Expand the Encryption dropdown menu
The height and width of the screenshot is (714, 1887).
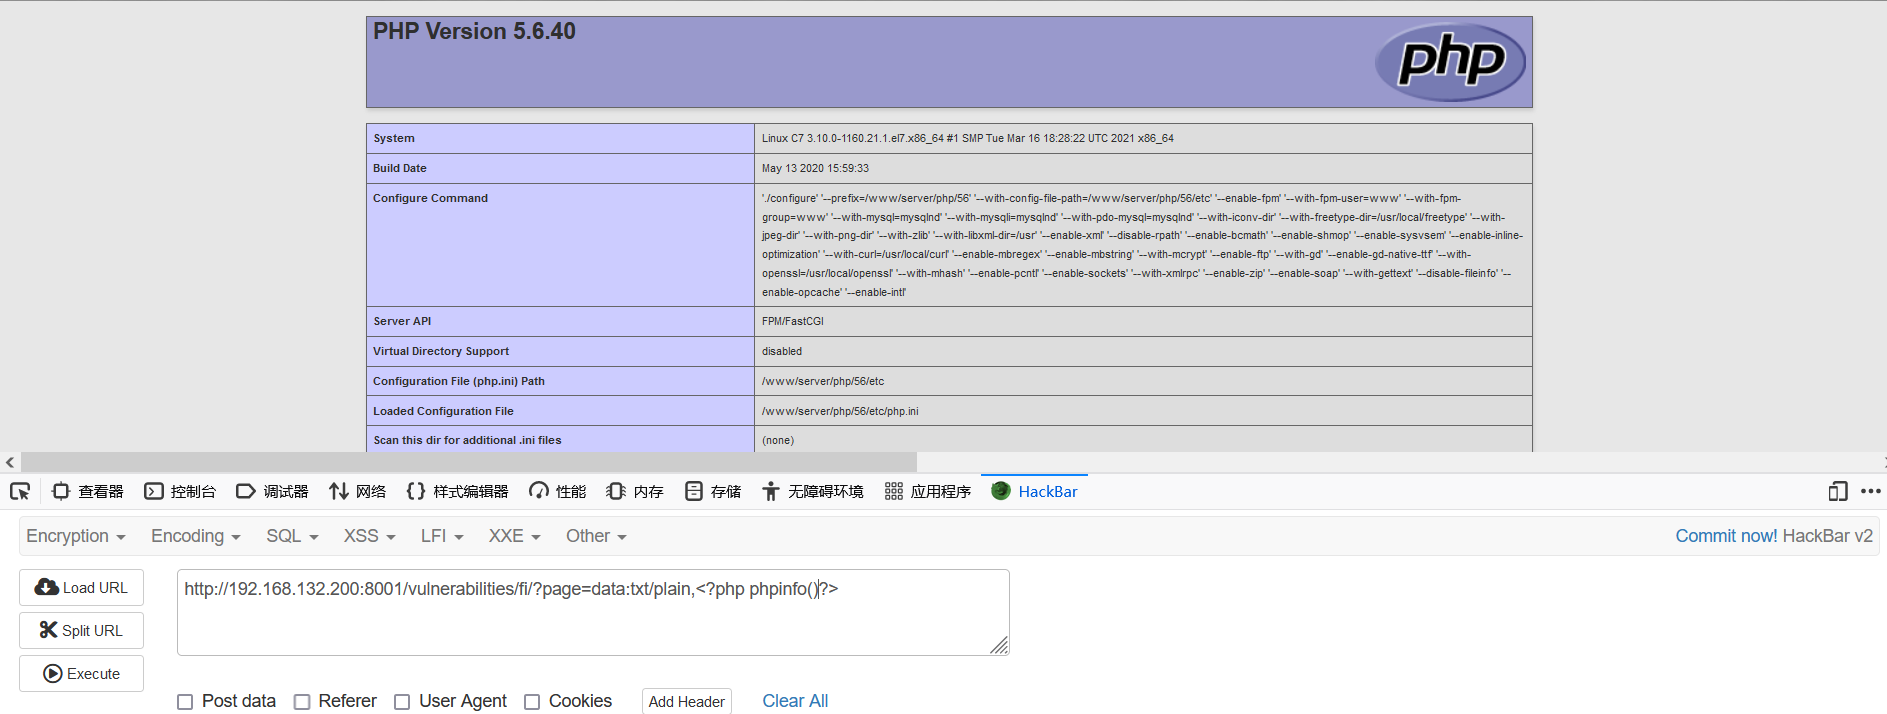click(x=75, y=536)
